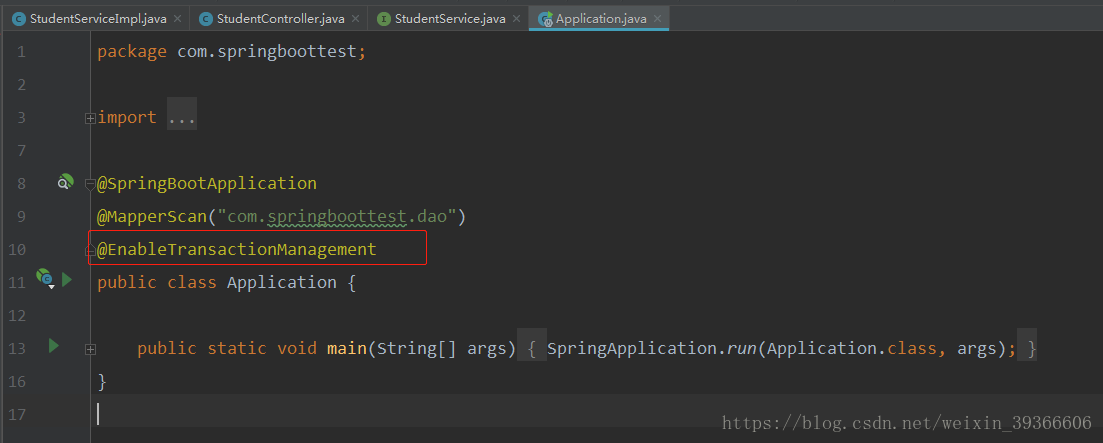Click the @SpringBootApplication annotation
This screenshot has width=1103, height=443.
coord(207,184)
